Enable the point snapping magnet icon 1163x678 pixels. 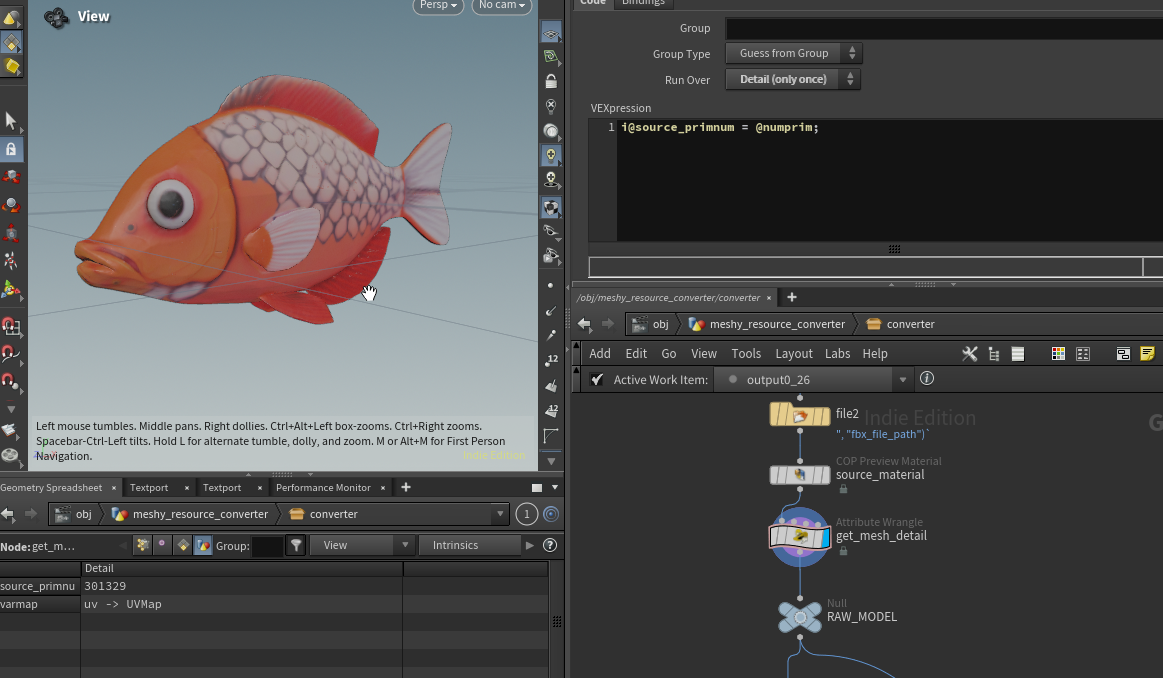coord(10,382)
